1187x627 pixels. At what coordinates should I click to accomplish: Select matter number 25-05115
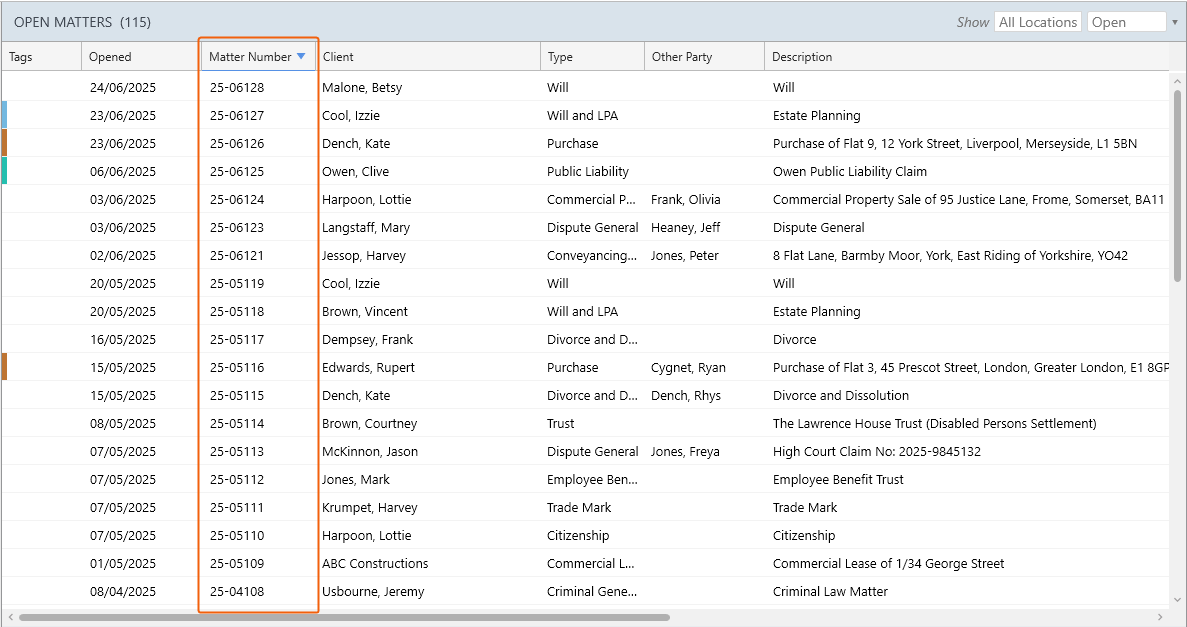pos(237,395)
